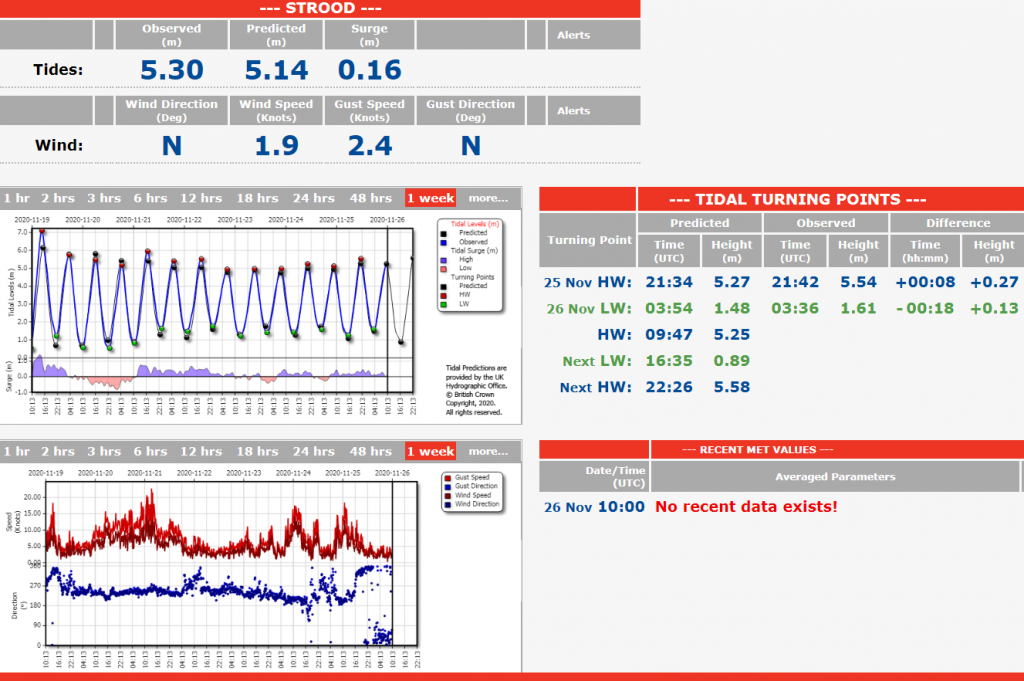Choose 48 hrs for the wind chart
The width and height of the screenshot is (1024, 681).
click(371, 451)
